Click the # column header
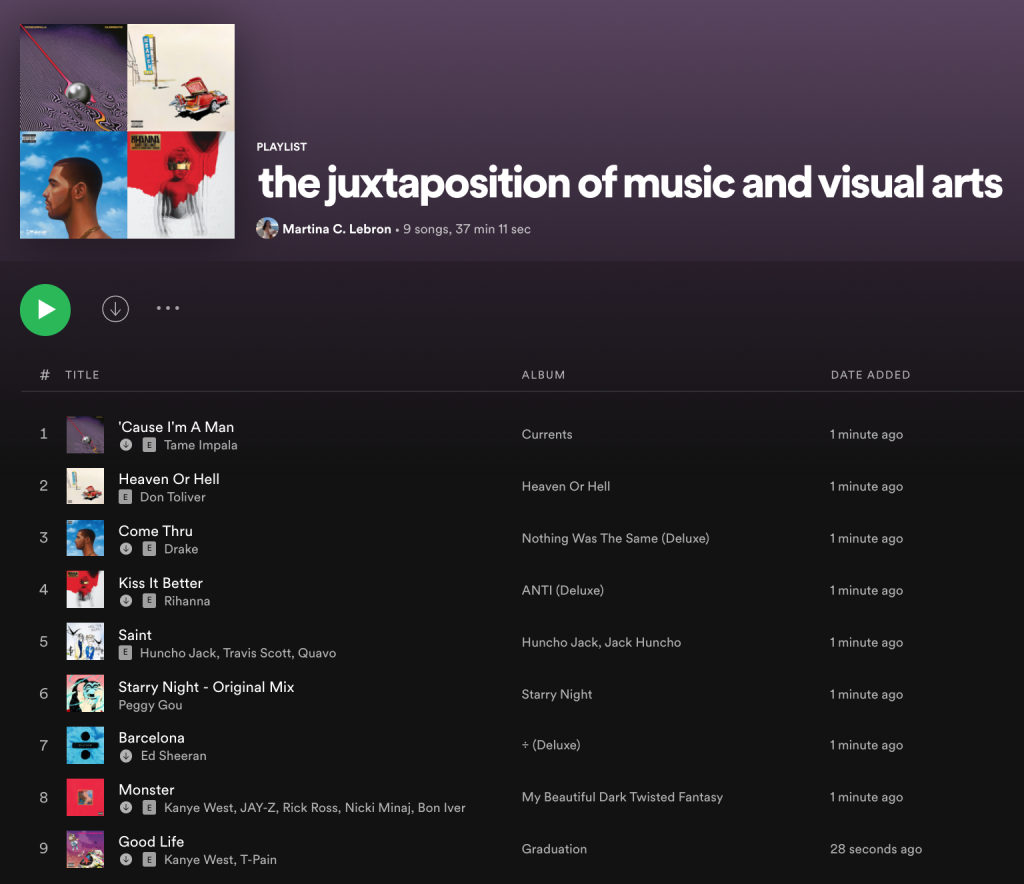1024x884 pixels. [x=44, y=375]
